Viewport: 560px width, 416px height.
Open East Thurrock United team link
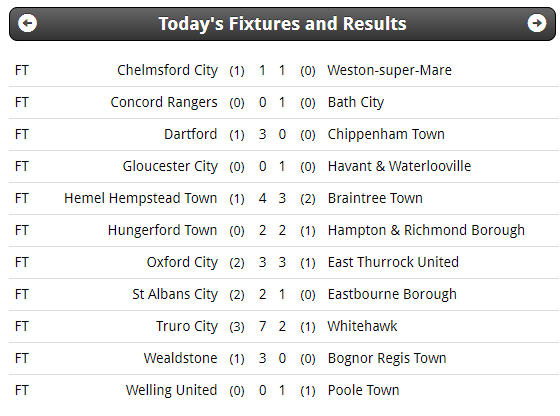tap(393, 262)
